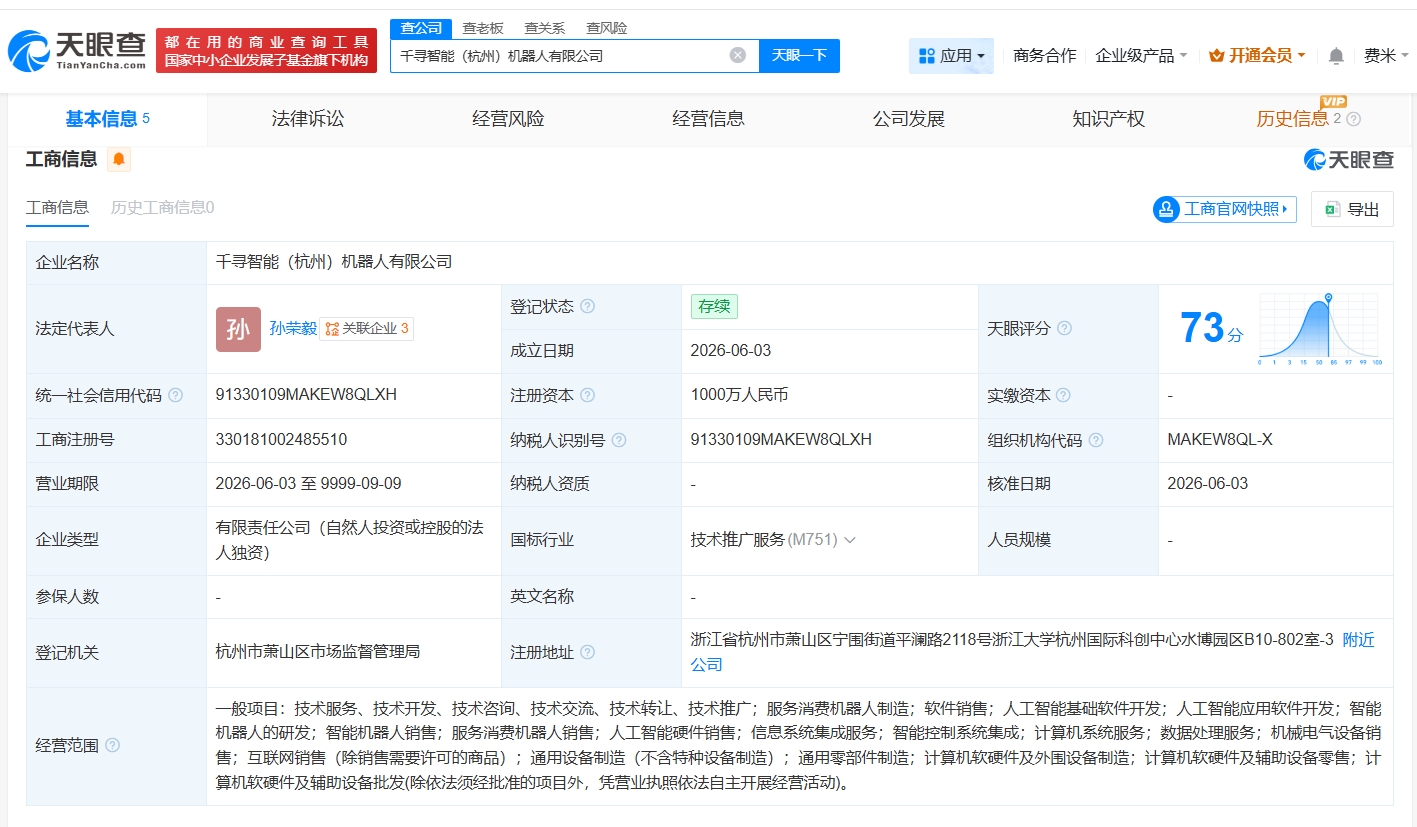The height and width of the screenshot is (827, 1417).
Task: Click the help icon next to 实缴资本
Action: click(x=1063, y=395)
